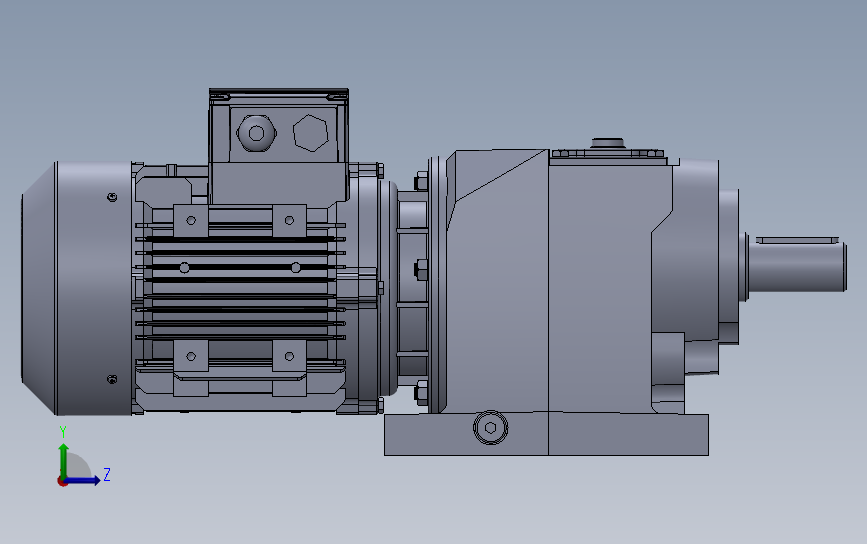Select the round cable gland on terminal box

[257, 133]
